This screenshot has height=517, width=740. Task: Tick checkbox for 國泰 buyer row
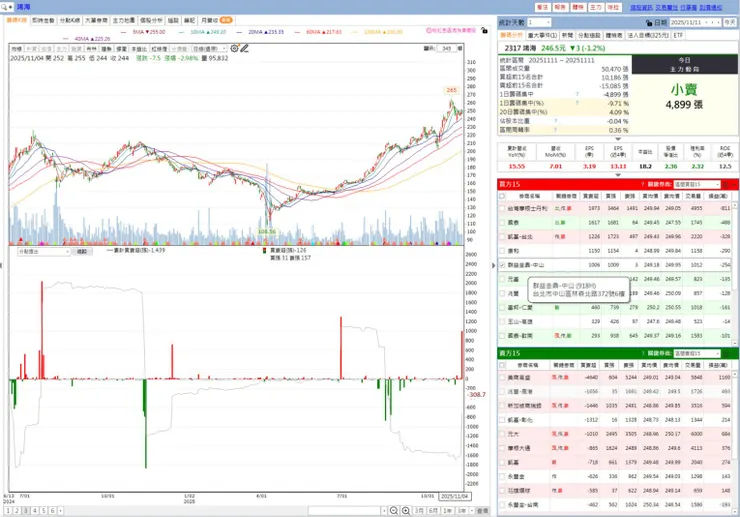(502, 222)
